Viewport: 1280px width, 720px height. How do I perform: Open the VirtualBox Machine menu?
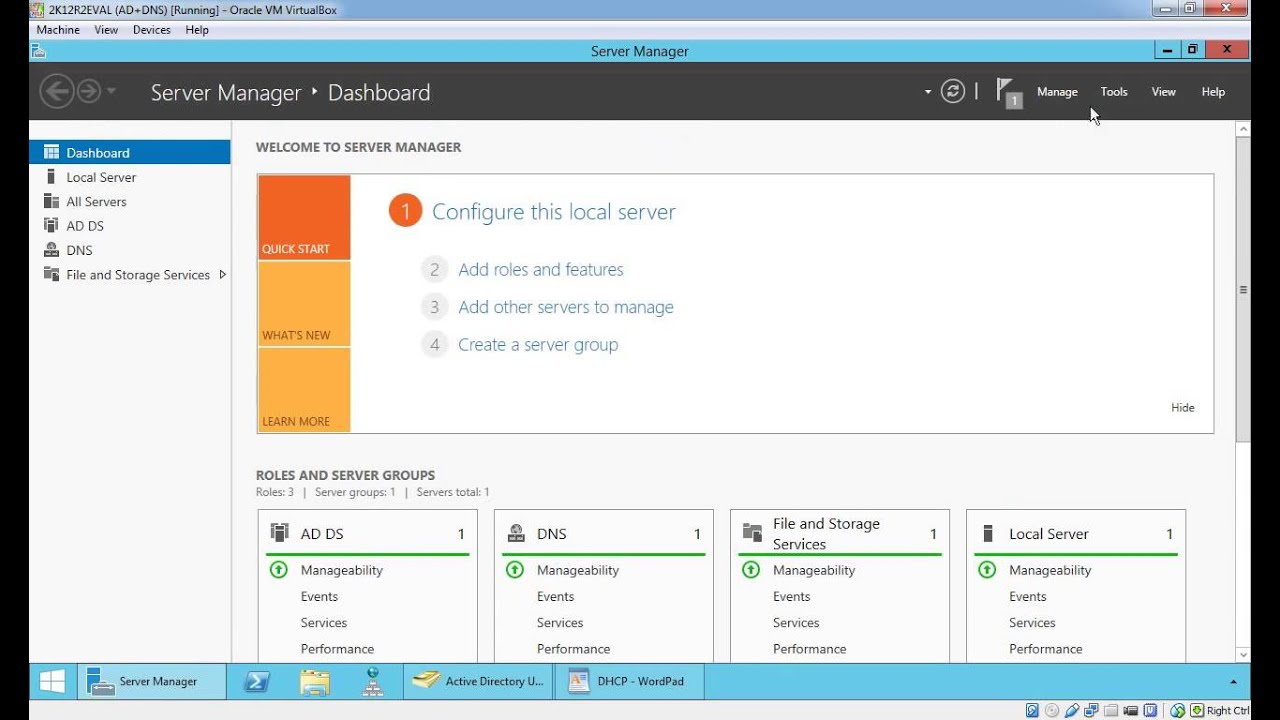tap(58, 30)
